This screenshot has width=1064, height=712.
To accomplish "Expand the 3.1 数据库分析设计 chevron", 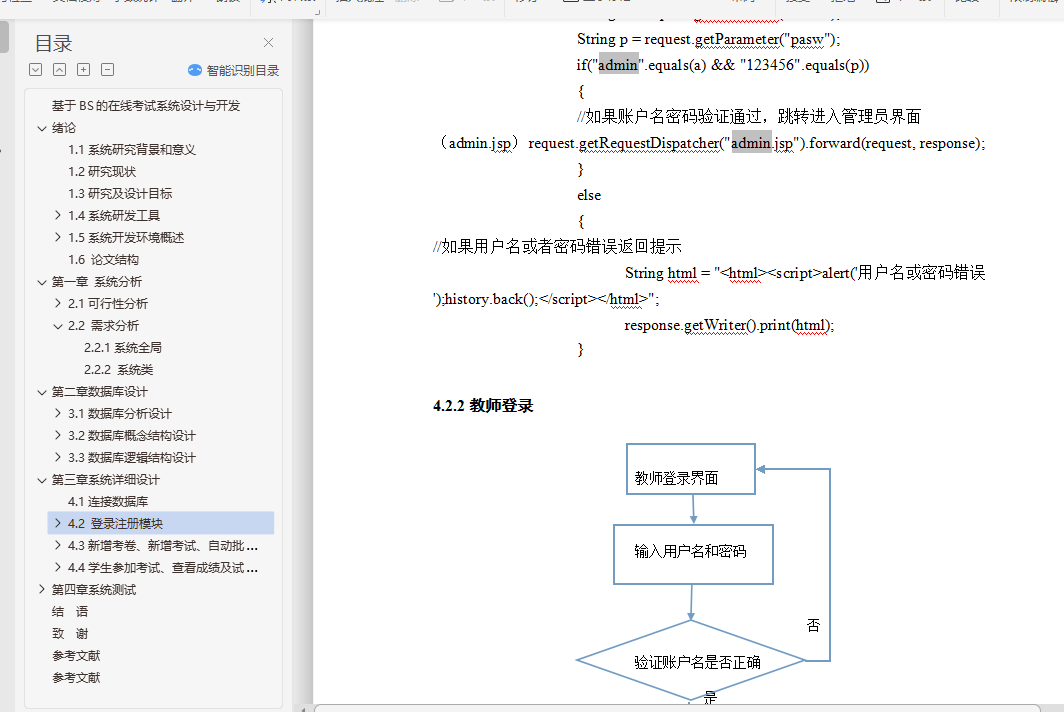I will [x=58, y=413].
